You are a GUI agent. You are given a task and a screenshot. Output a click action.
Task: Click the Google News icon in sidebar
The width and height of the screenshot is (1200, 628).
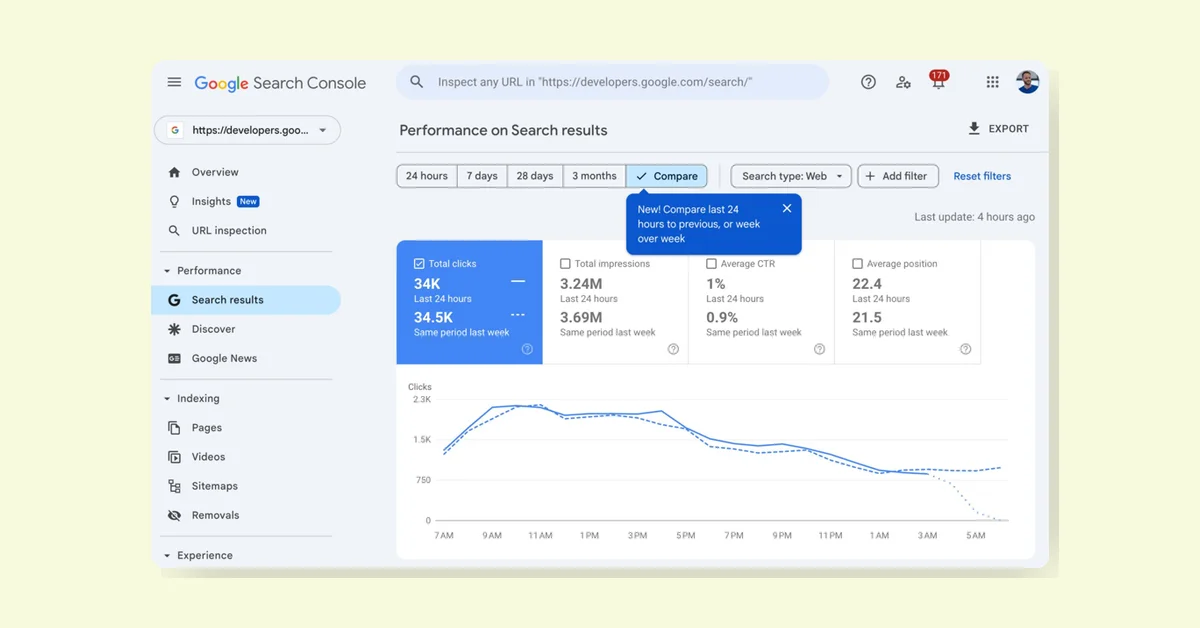click(174, 358)
